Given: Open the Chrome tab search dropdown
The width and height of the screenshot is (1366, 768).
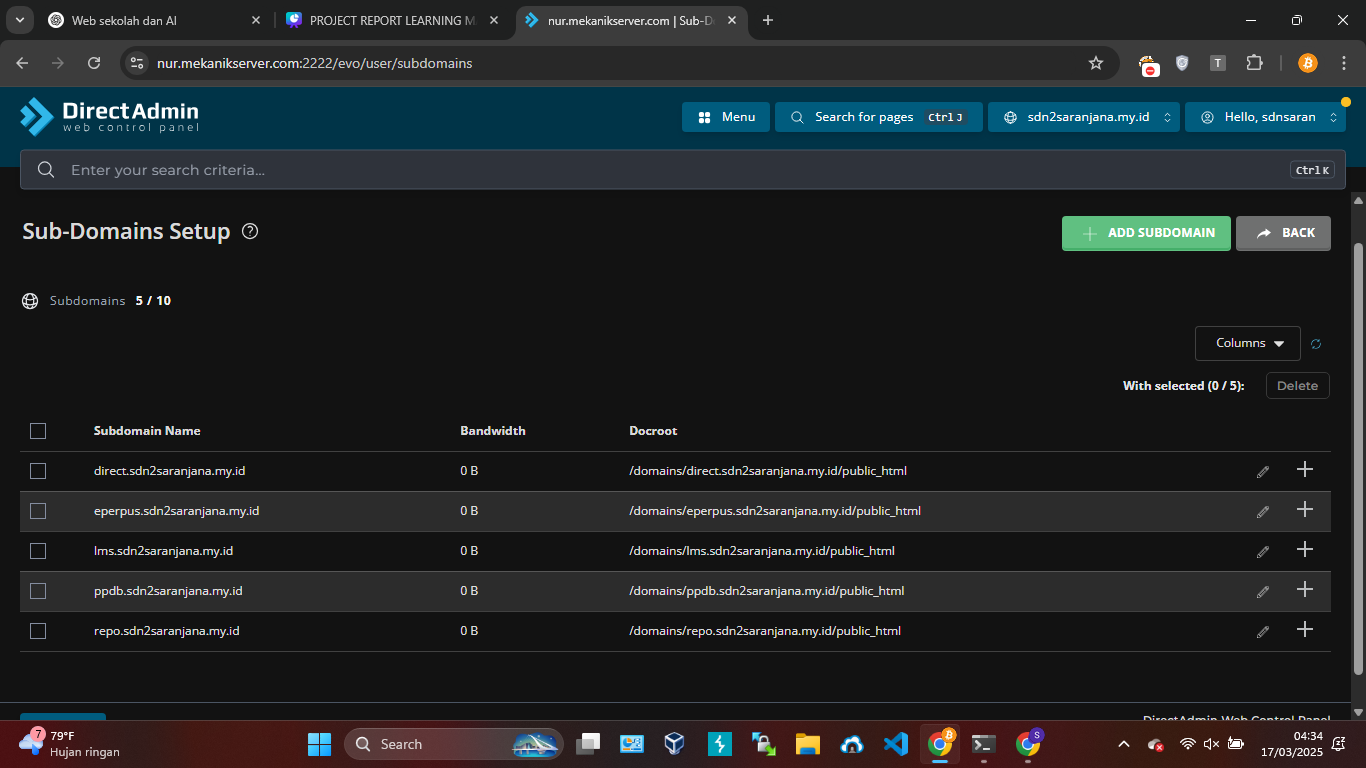Looking at the screenshot, I should (19, 20).
